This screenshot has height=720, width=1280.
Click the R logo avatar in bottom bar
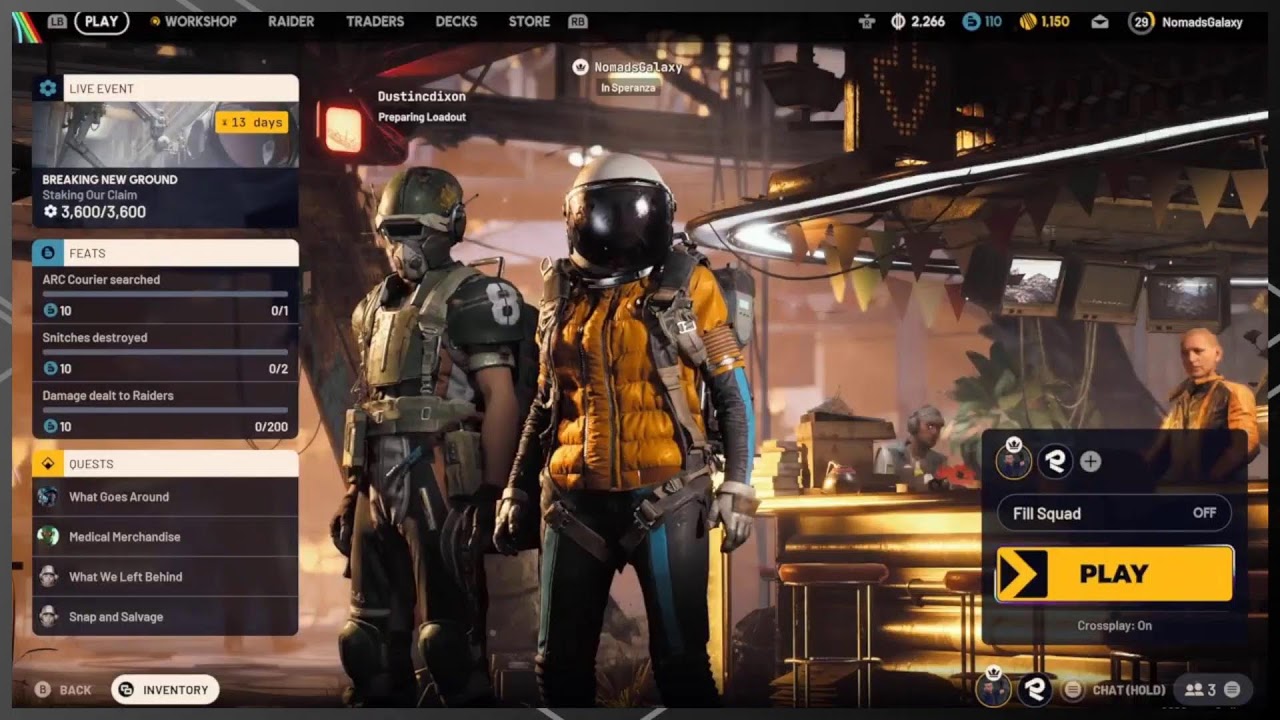pyautogui.click(x=1034, y=689)
